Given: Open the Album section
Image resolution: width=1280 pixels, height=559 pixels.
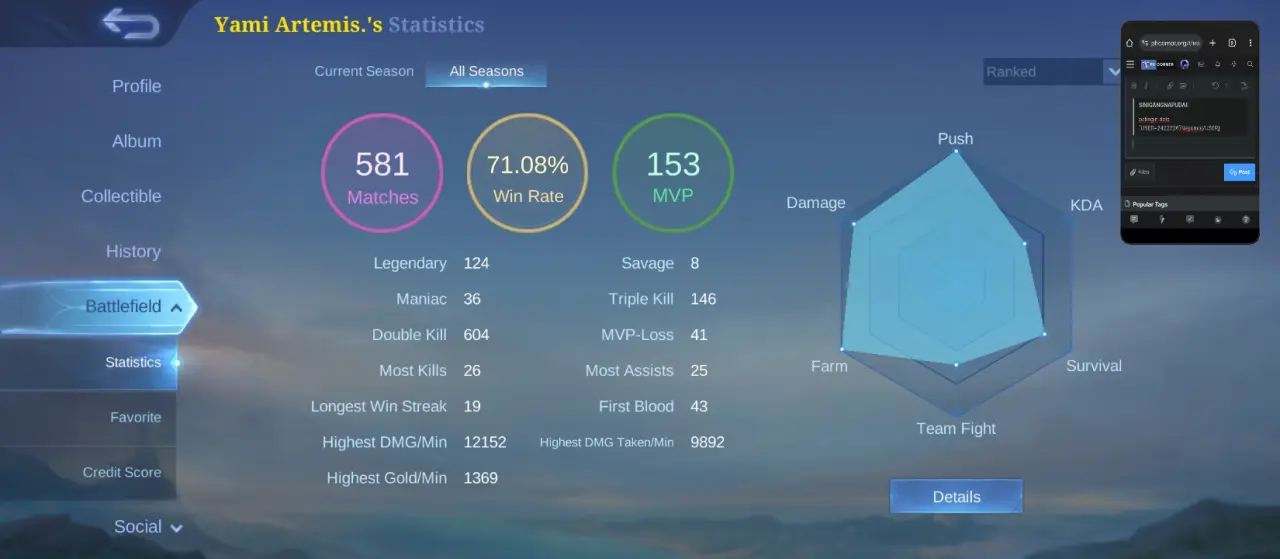Looking at the screenshot, I should pos(136,142).
